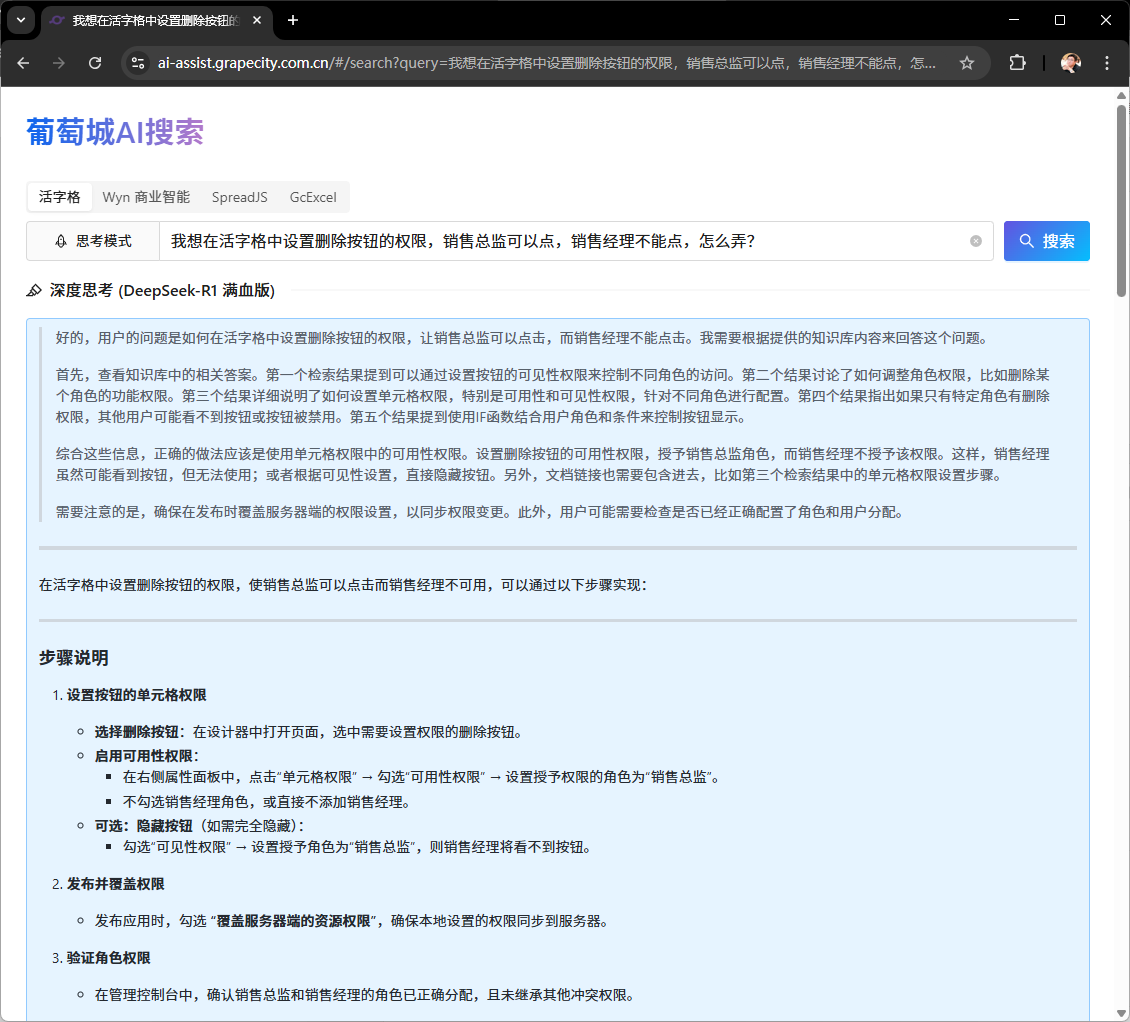Click inside the address bar URL field
1130x1022 pixels.
500,62
